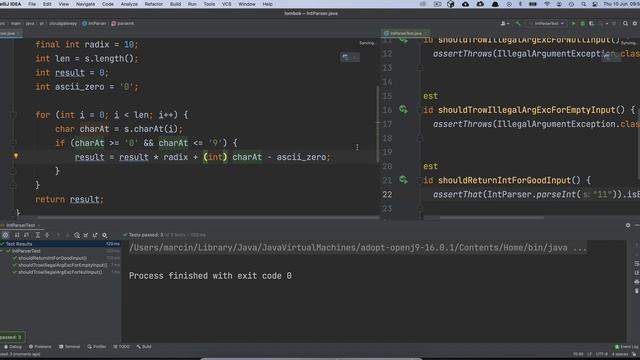Screen dimensions: 640x360
Task: Open the Refactor menu
Action: click(153, 4)
